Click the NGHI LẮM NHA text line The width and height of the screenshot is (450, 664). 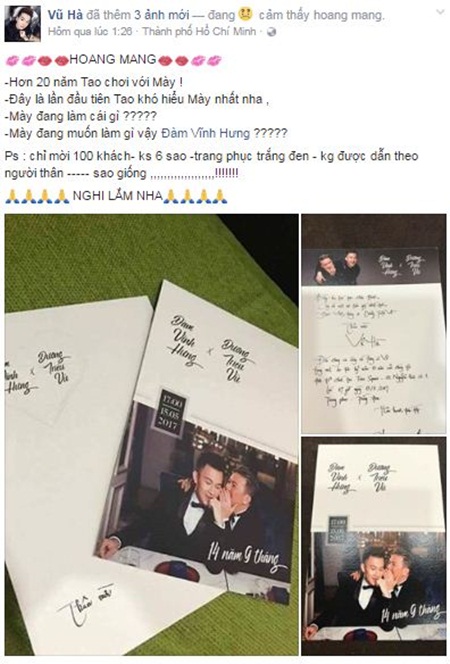click(118, 196)
